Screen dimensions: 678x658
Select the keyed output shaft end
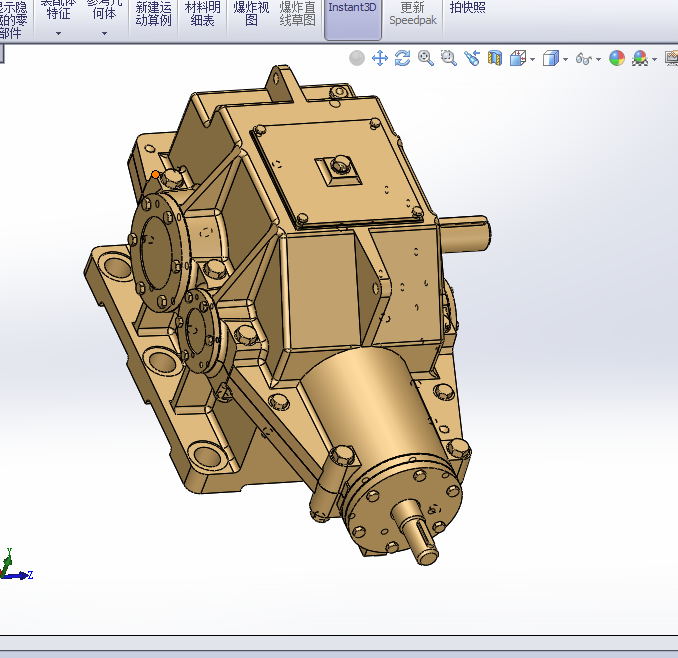416,532
